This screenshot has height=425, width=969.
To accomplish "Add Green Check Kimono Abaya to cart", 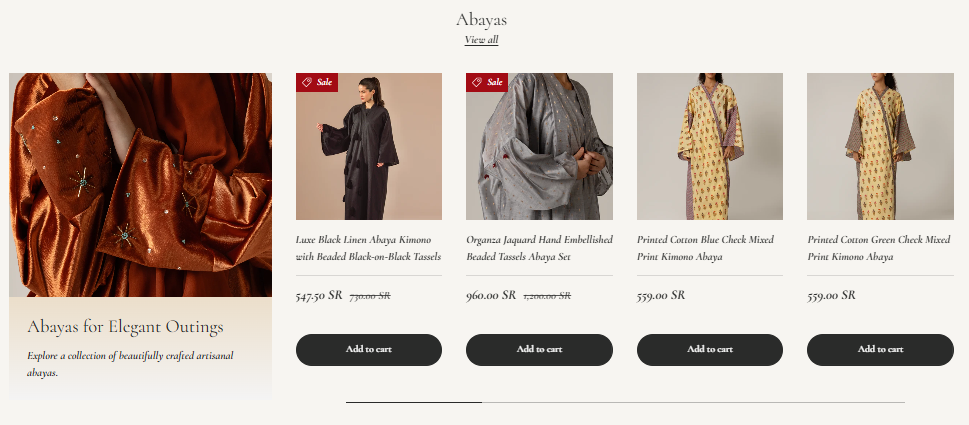I will pyautogui.click(x=880, y=349).
